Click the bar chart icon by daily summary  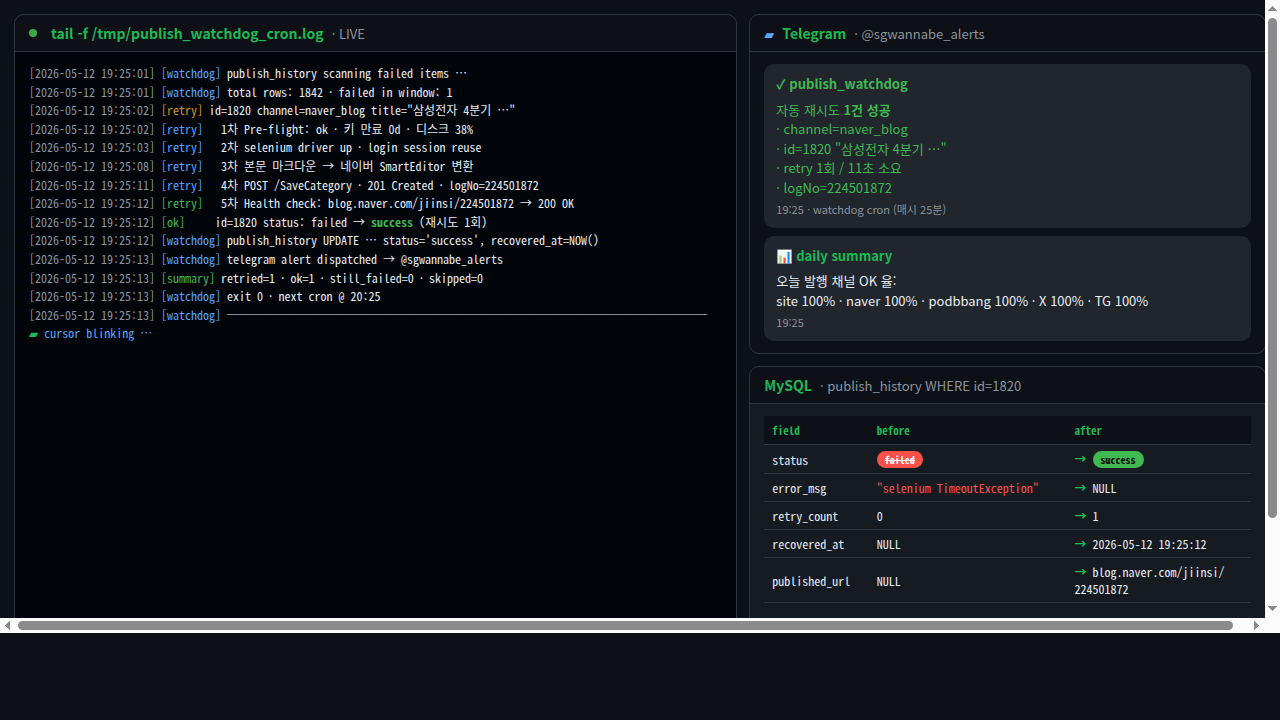[x=784, y=256]
